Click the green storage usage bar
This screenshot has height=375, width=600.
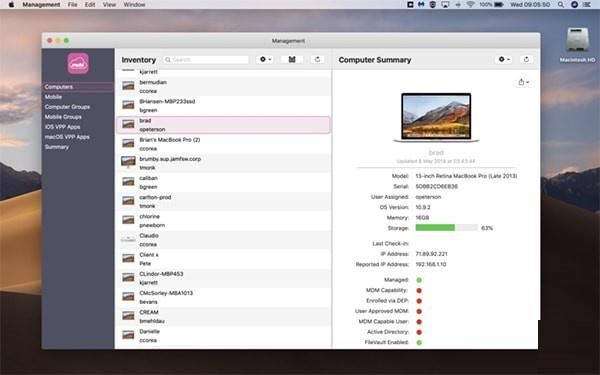coord(435,228)
